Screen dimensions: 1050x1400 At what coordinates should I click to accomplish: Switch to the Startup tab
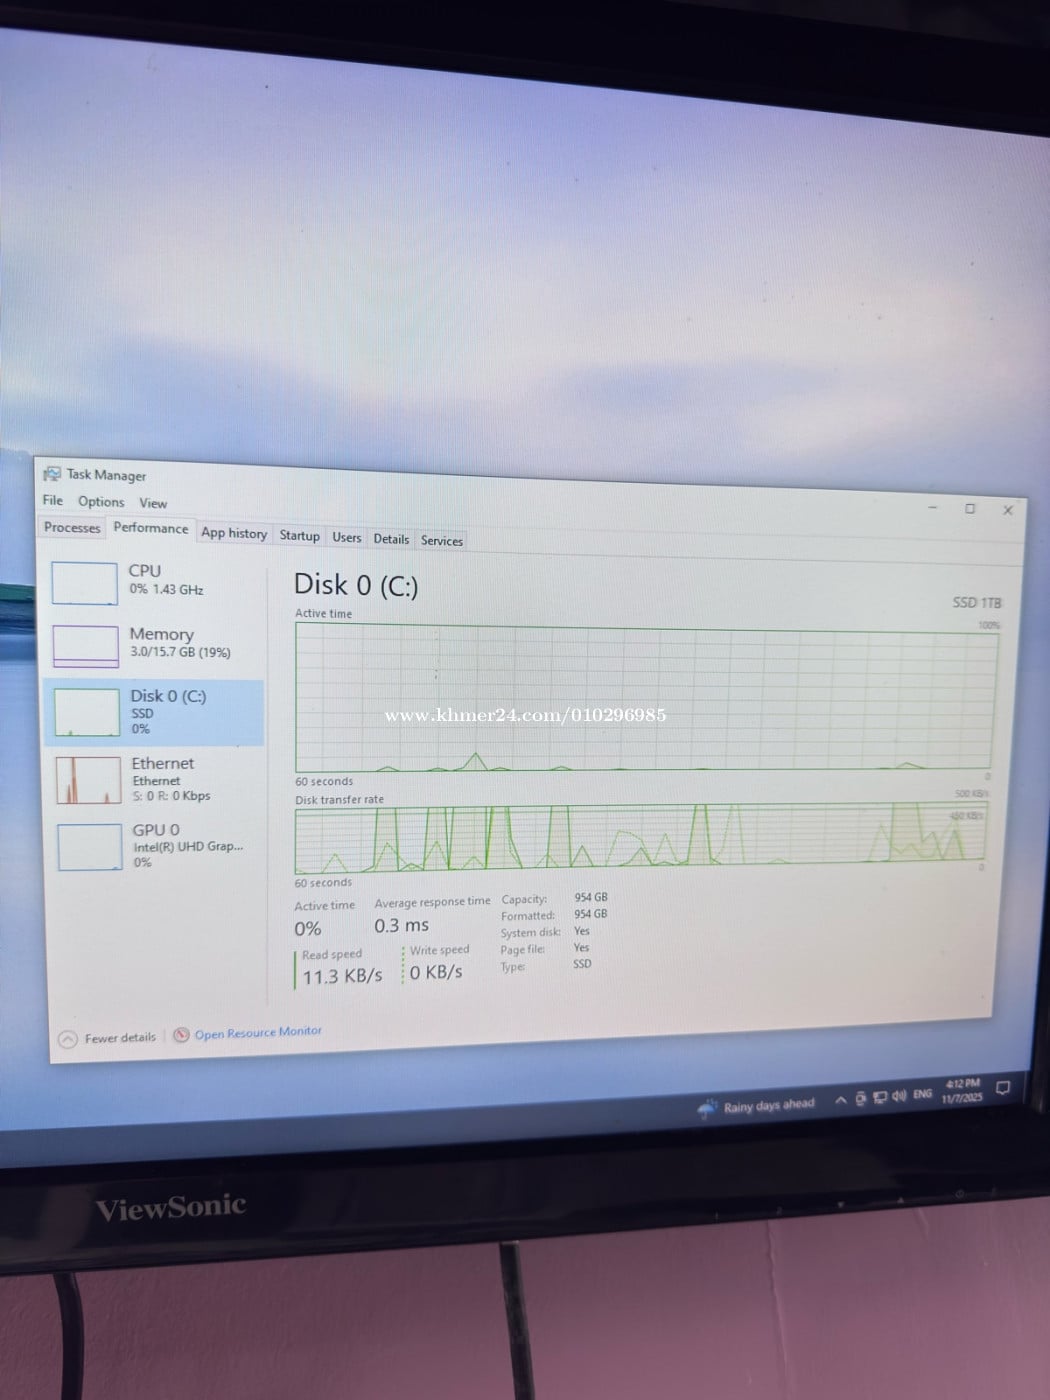pos(299,535)
